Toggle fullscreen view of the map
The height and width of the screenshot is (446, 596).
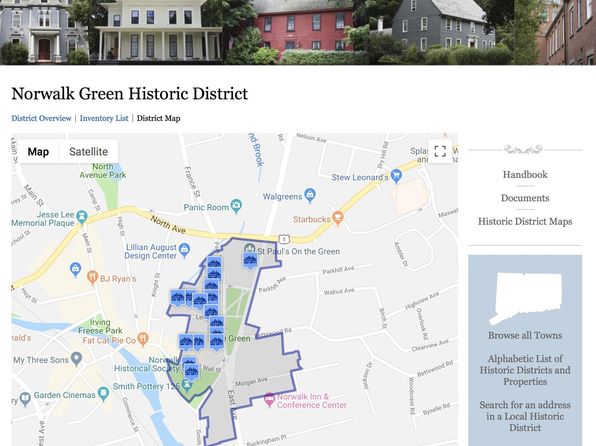[x=440, y=151]
